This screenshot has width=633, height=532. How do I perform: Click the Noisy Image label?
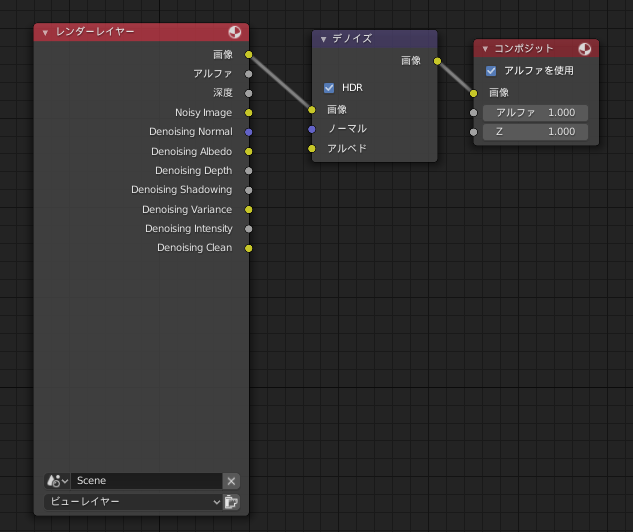pos(203,113)
